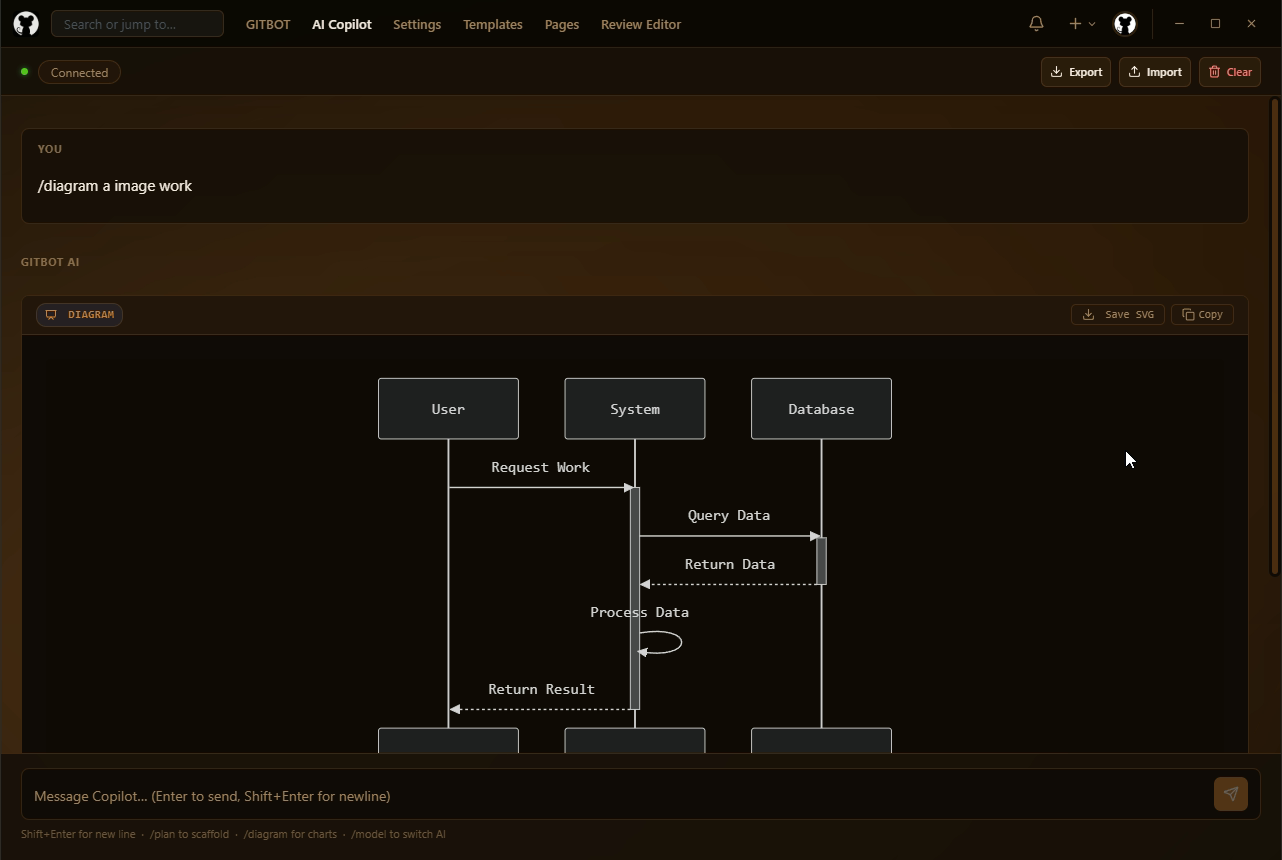Click the Message Copilot input box

(615, 796)
